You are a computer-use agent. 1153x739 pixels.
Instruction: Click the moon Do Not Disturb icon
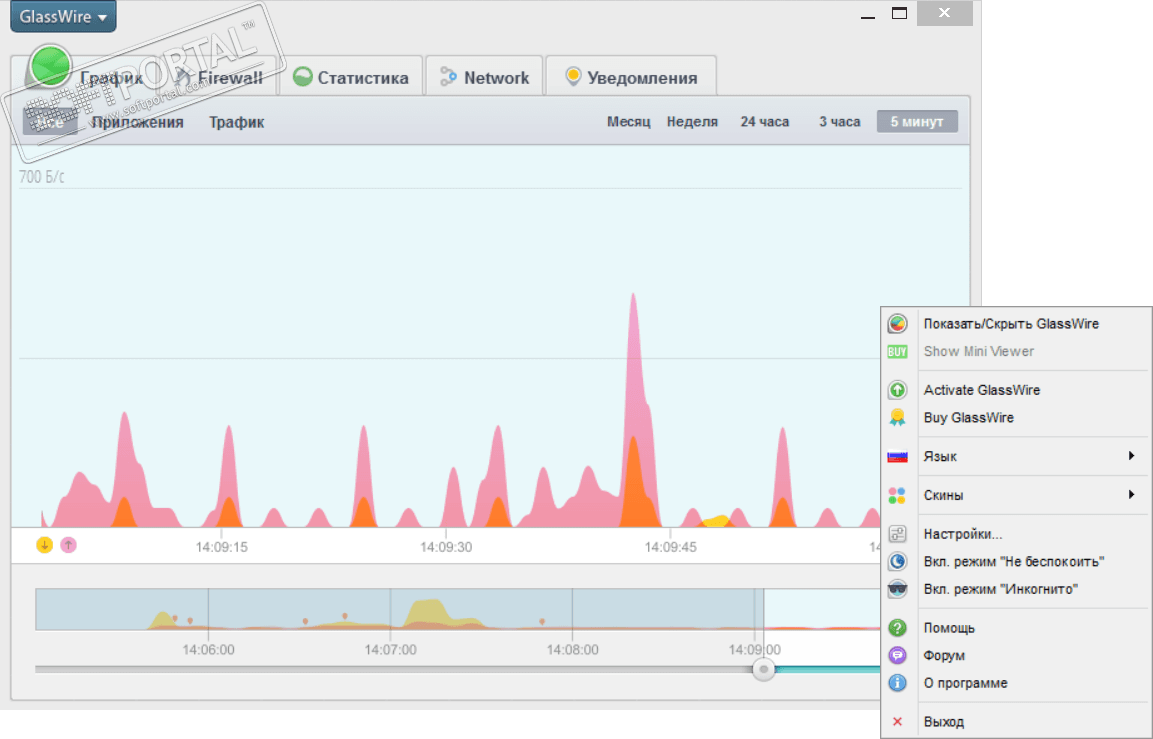pyautogui.click(x=897, y=562)
